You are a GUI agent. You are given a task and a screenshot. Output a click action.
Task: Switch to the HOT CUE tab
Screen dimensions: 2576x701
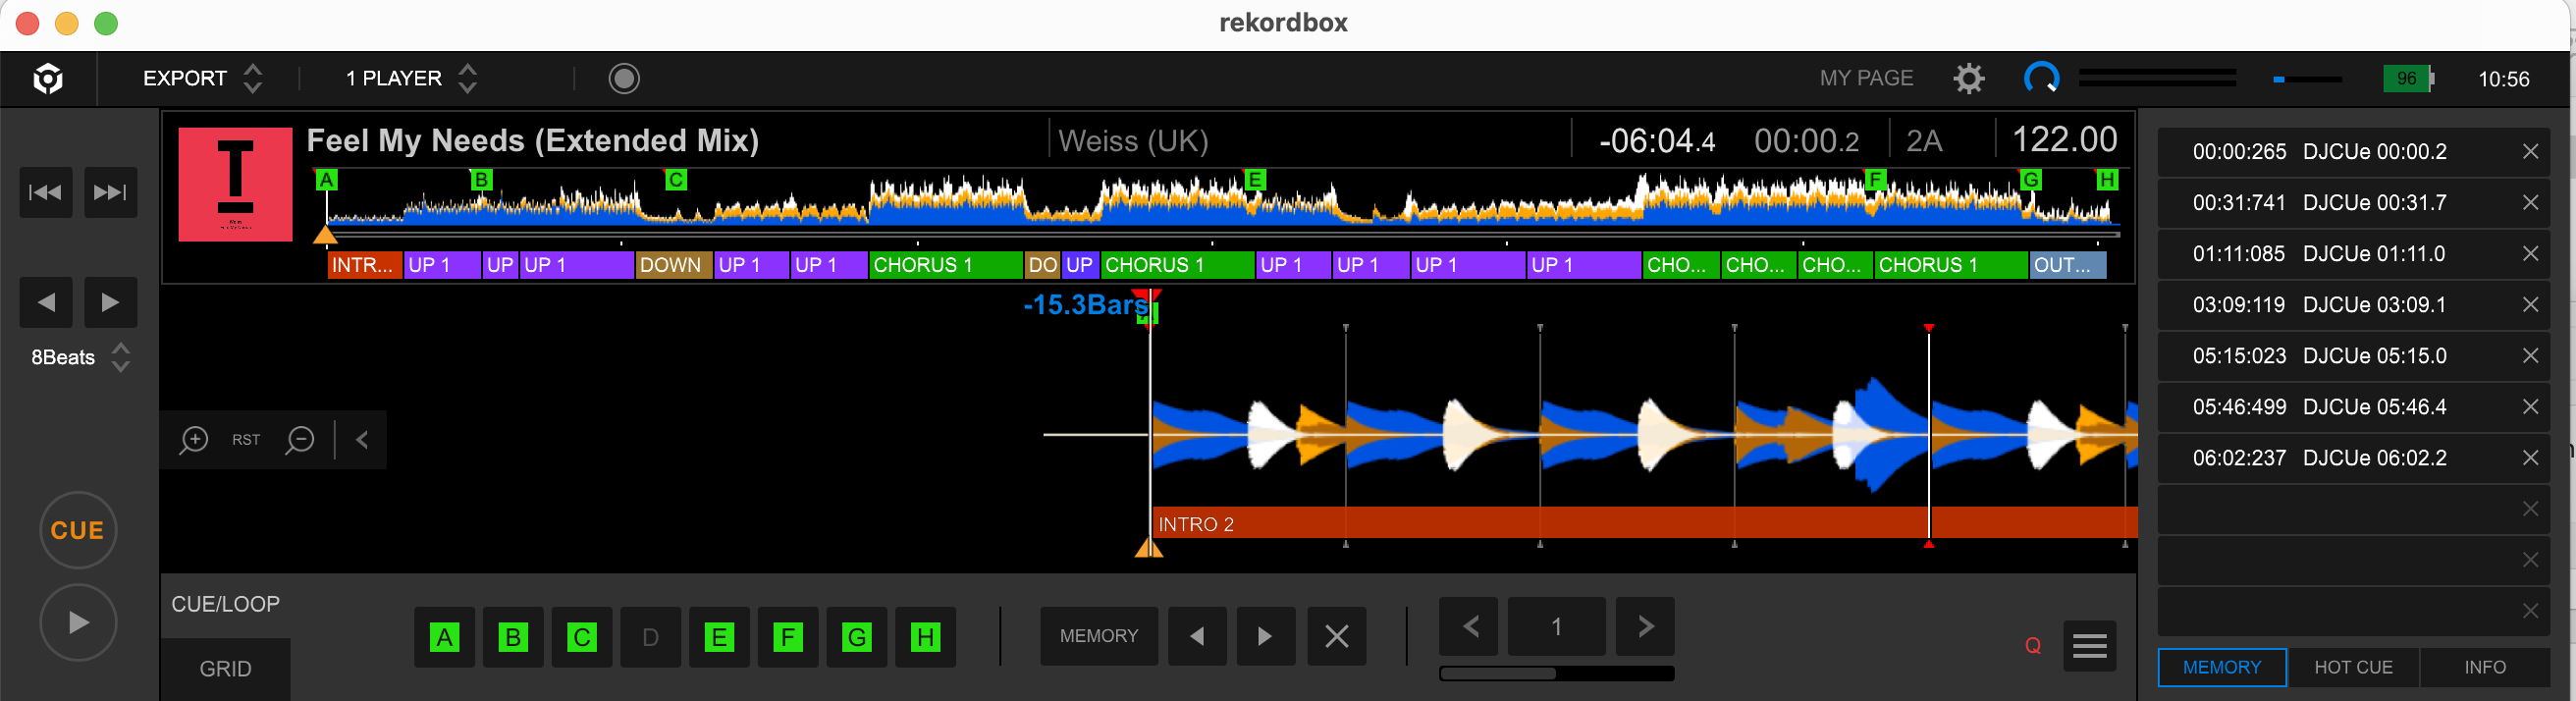point(2353,667)
